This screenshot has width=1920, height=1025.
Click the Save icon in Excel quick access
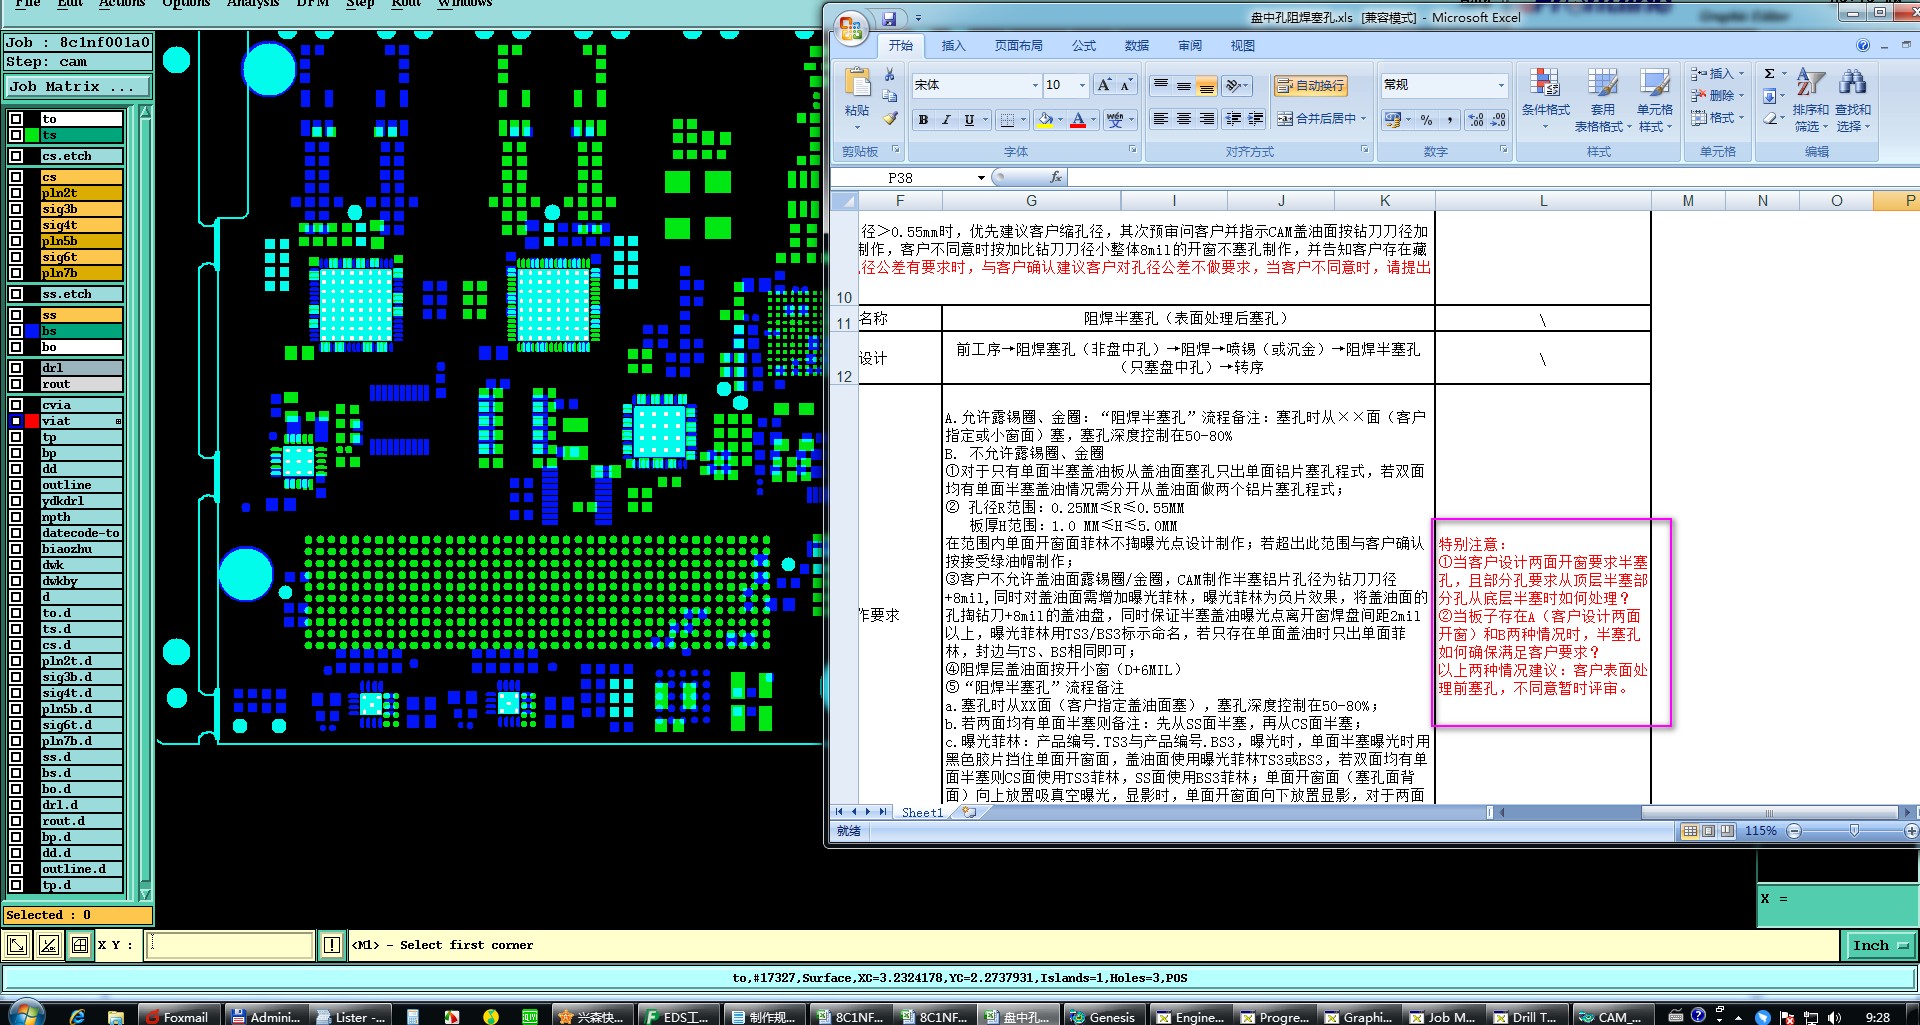(889, 18)
